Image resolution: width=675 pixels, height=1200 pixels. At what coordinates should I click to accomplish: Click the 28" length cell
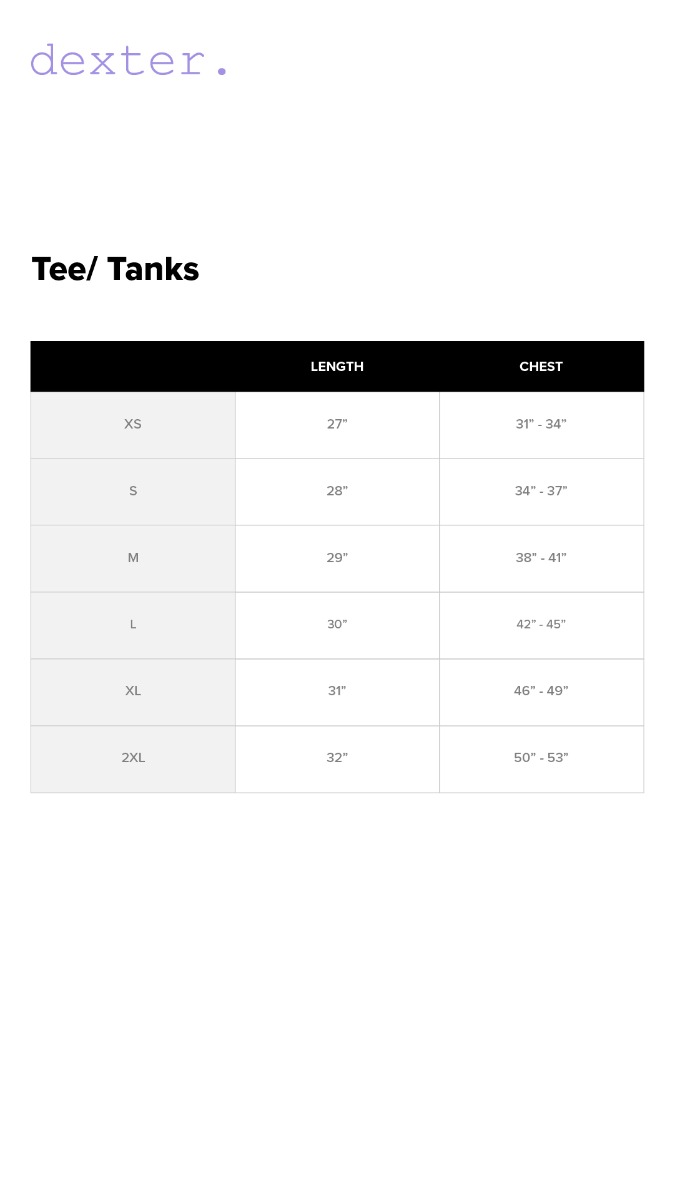click(337, 491)
